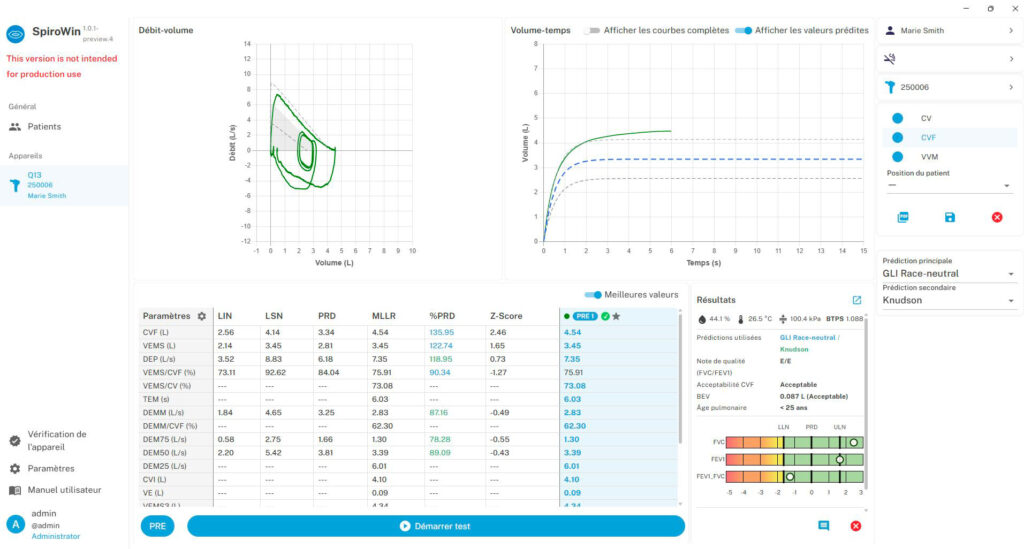Open the green Knudson link in Résultats
This screenshot has height=549, width=1024.
click(793, 349)
